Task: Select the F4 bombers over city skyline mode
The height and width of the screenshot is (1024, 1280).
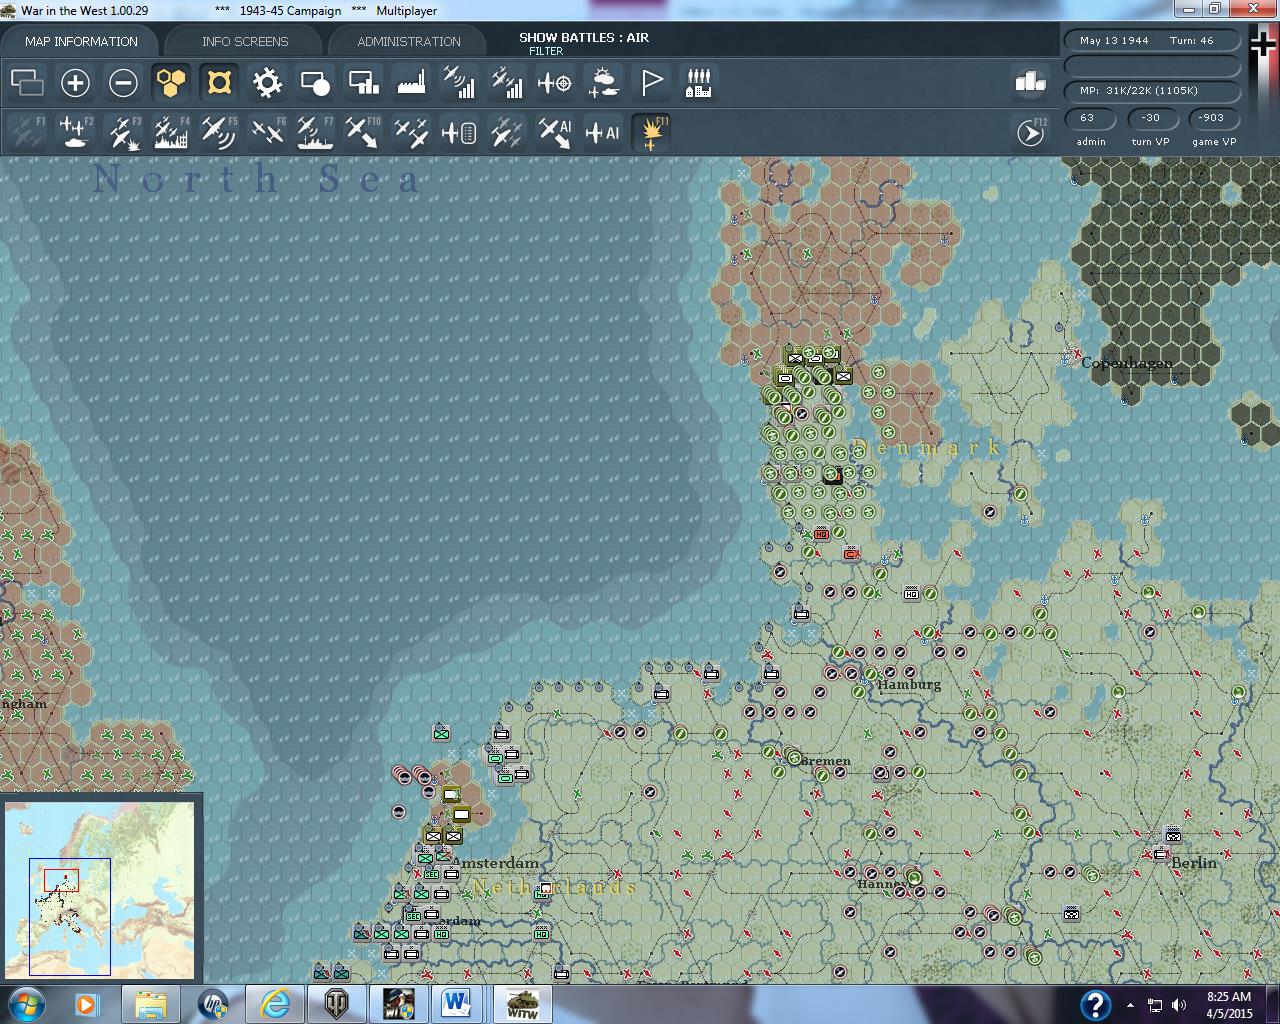Action: click(171, 132)
